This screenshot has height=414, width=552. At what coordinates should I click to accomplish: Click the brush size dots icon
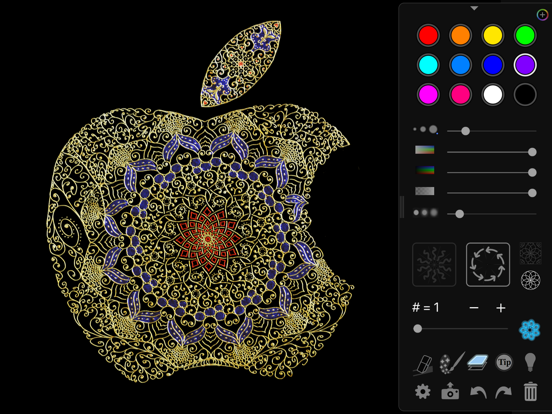tap(425, 130)
